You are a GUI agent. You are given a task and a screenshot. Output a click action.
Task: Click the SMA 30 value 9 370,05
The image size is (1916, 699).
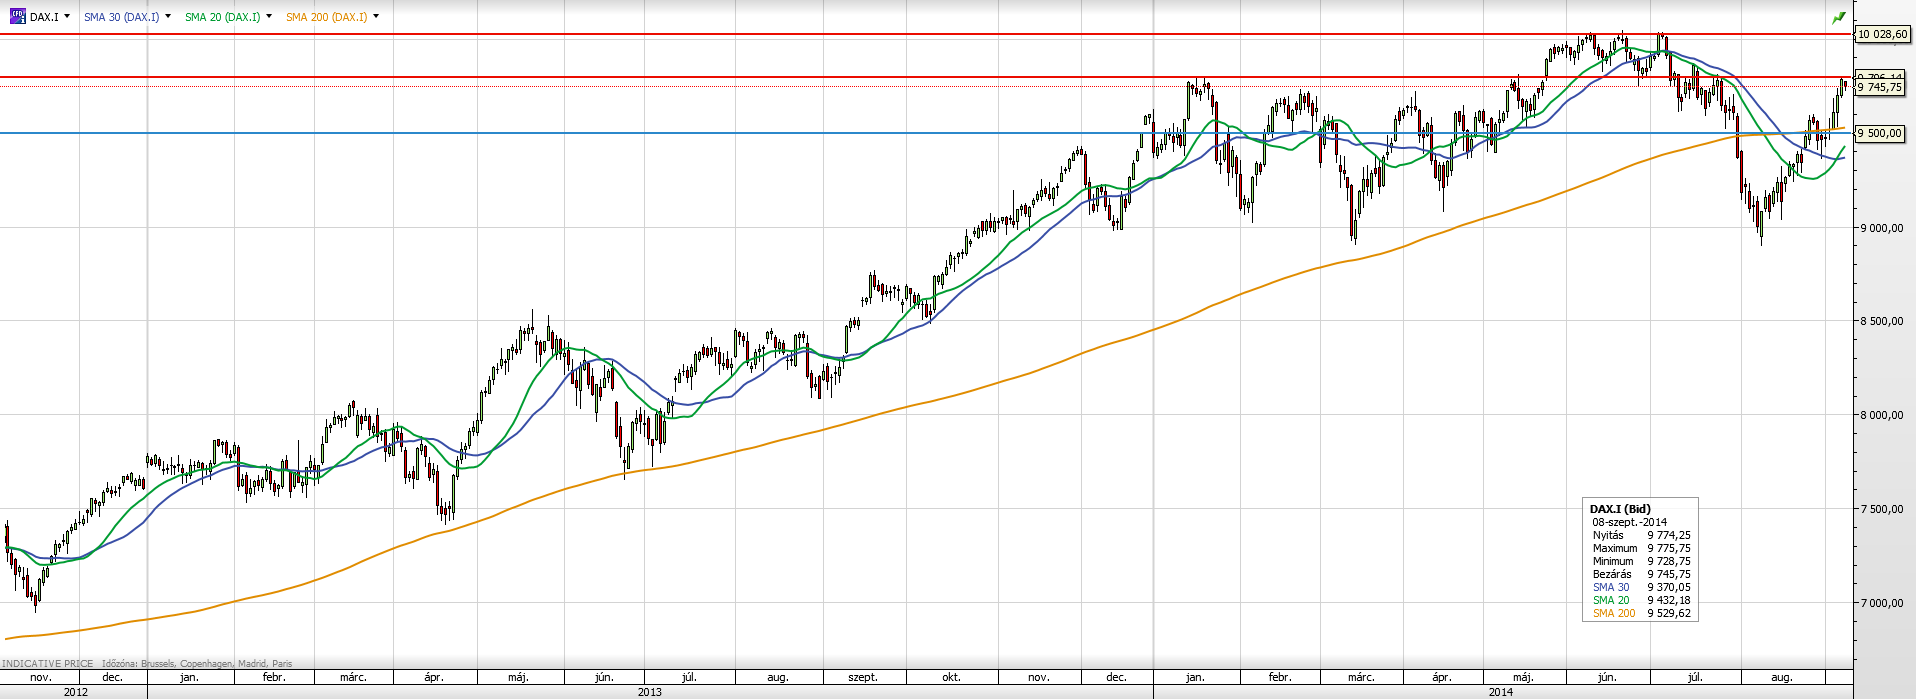click(1669, 587)
